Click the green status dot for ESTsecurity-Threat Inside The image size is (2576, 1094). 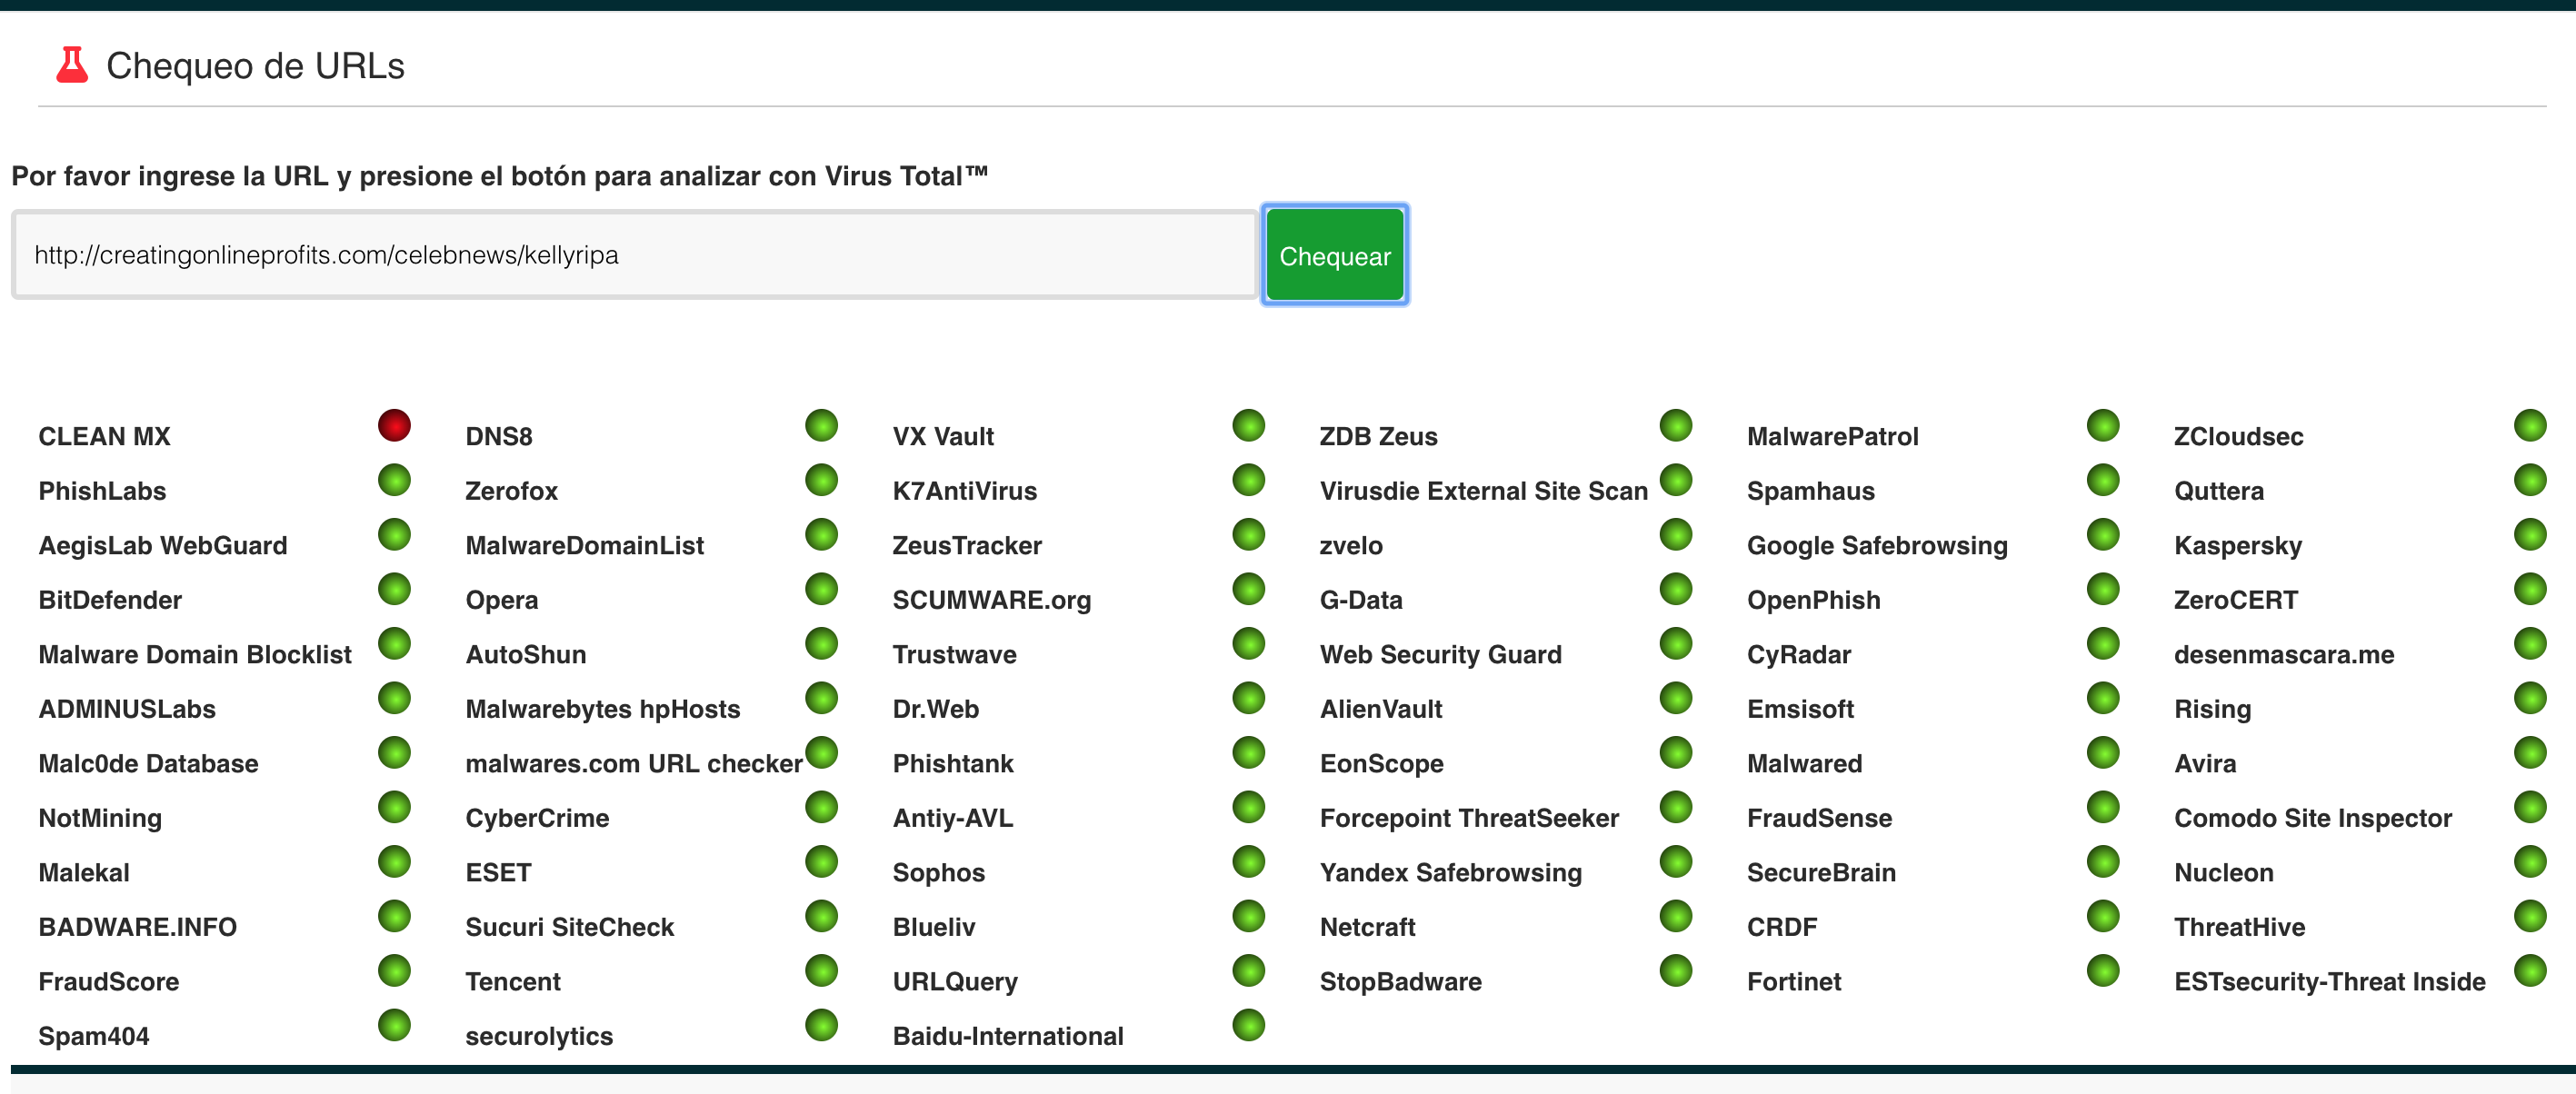tap(2530, 970)
